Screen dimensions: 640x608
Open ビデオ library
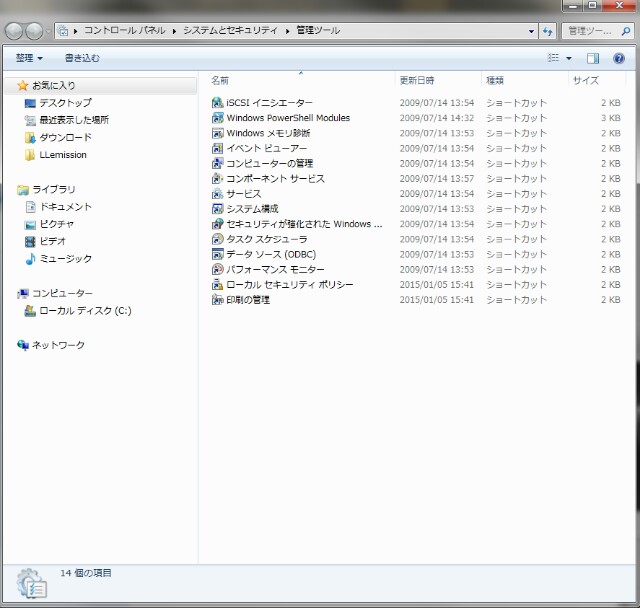(x=53, y=241)
